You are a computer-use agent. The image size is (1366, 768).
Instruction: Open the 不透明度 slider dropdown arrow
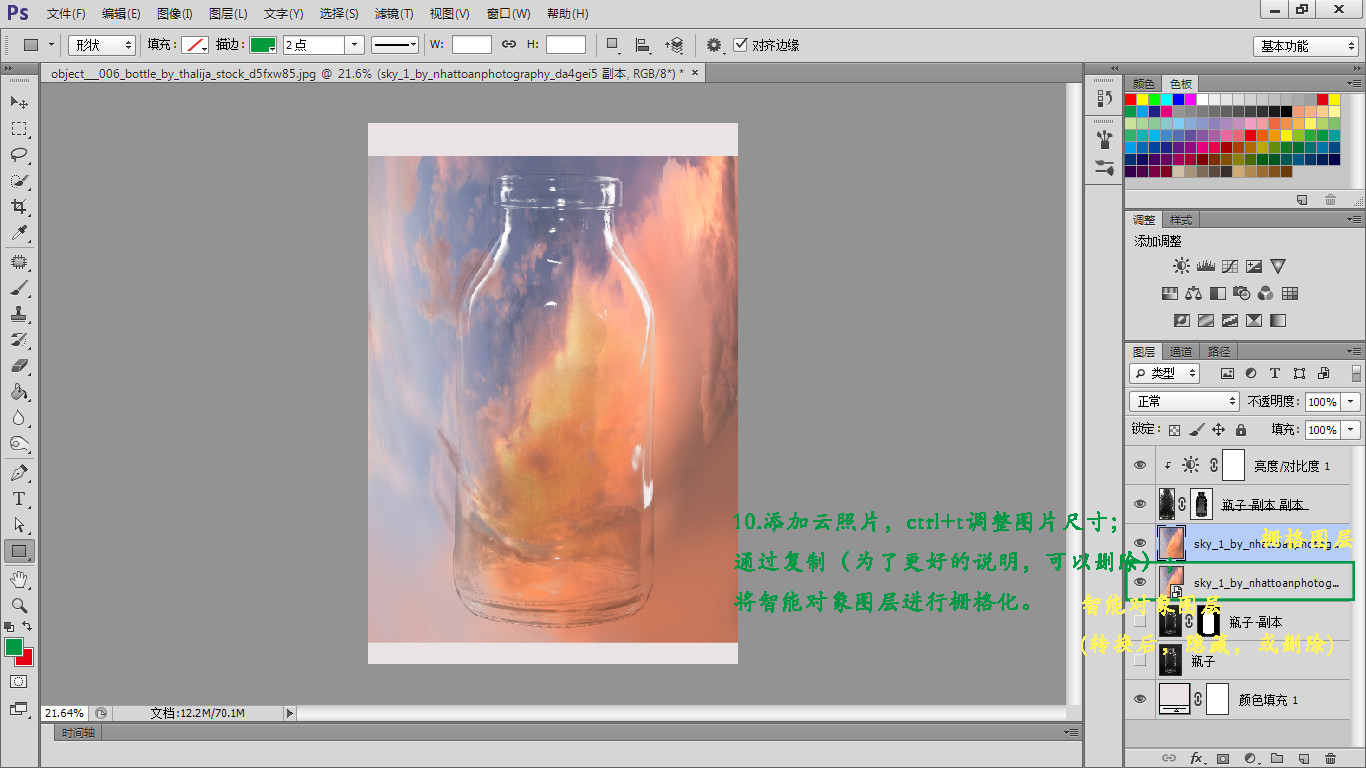1351,401
